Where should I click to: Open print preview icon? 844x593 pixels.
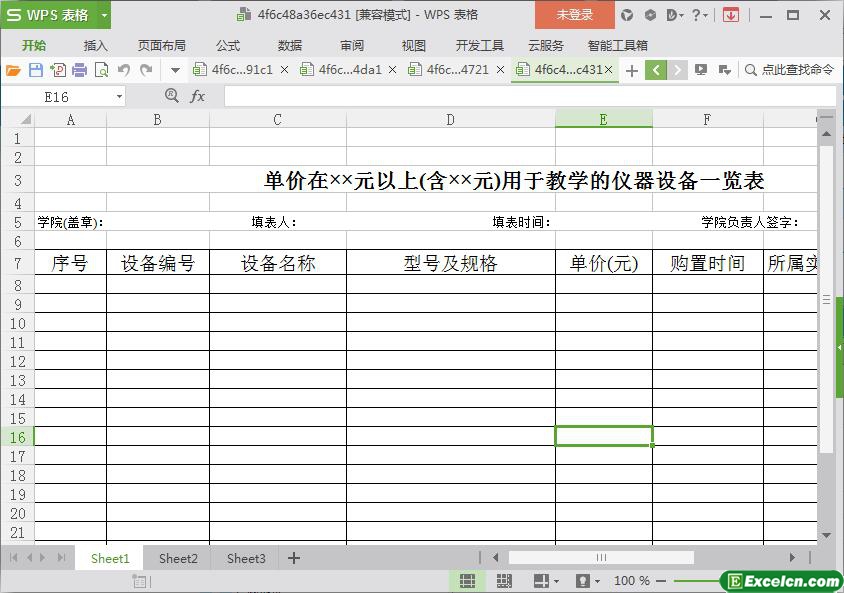(101, 70)
